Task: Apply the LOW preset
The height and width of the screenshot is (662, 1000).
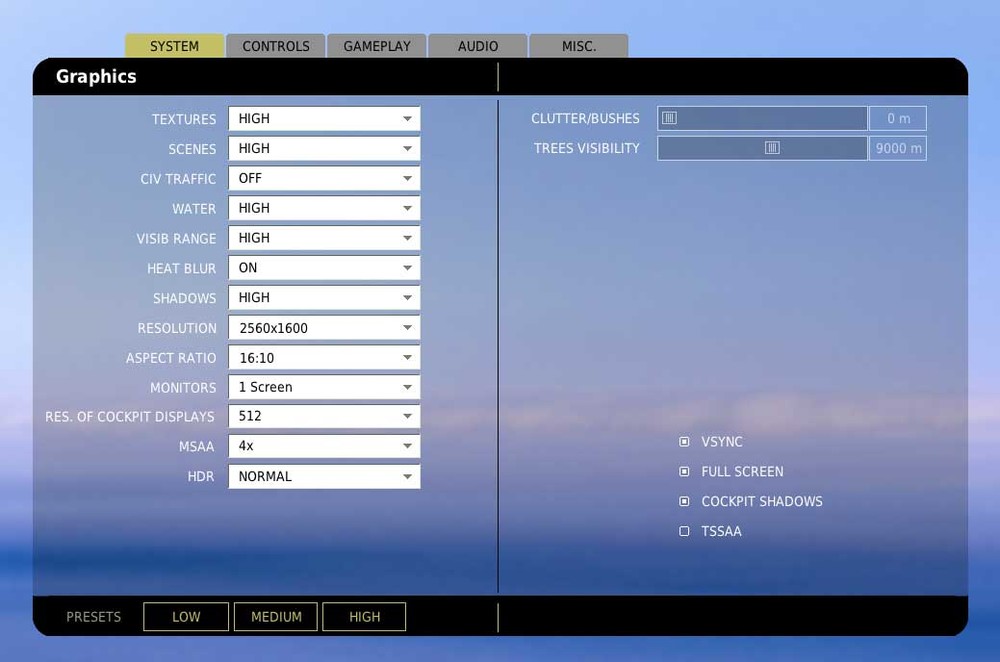Action: tap(186, 617)
